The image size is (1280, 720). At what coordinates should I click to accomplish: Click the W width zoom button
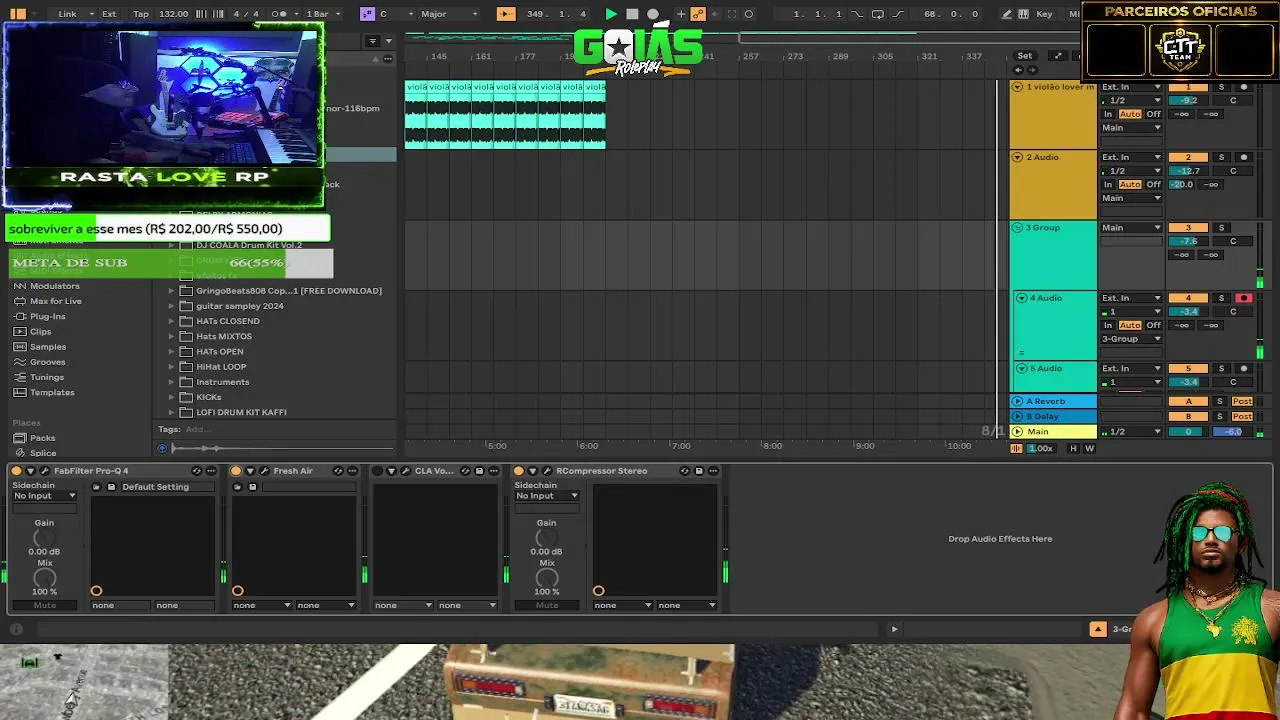click(1089, 448)
